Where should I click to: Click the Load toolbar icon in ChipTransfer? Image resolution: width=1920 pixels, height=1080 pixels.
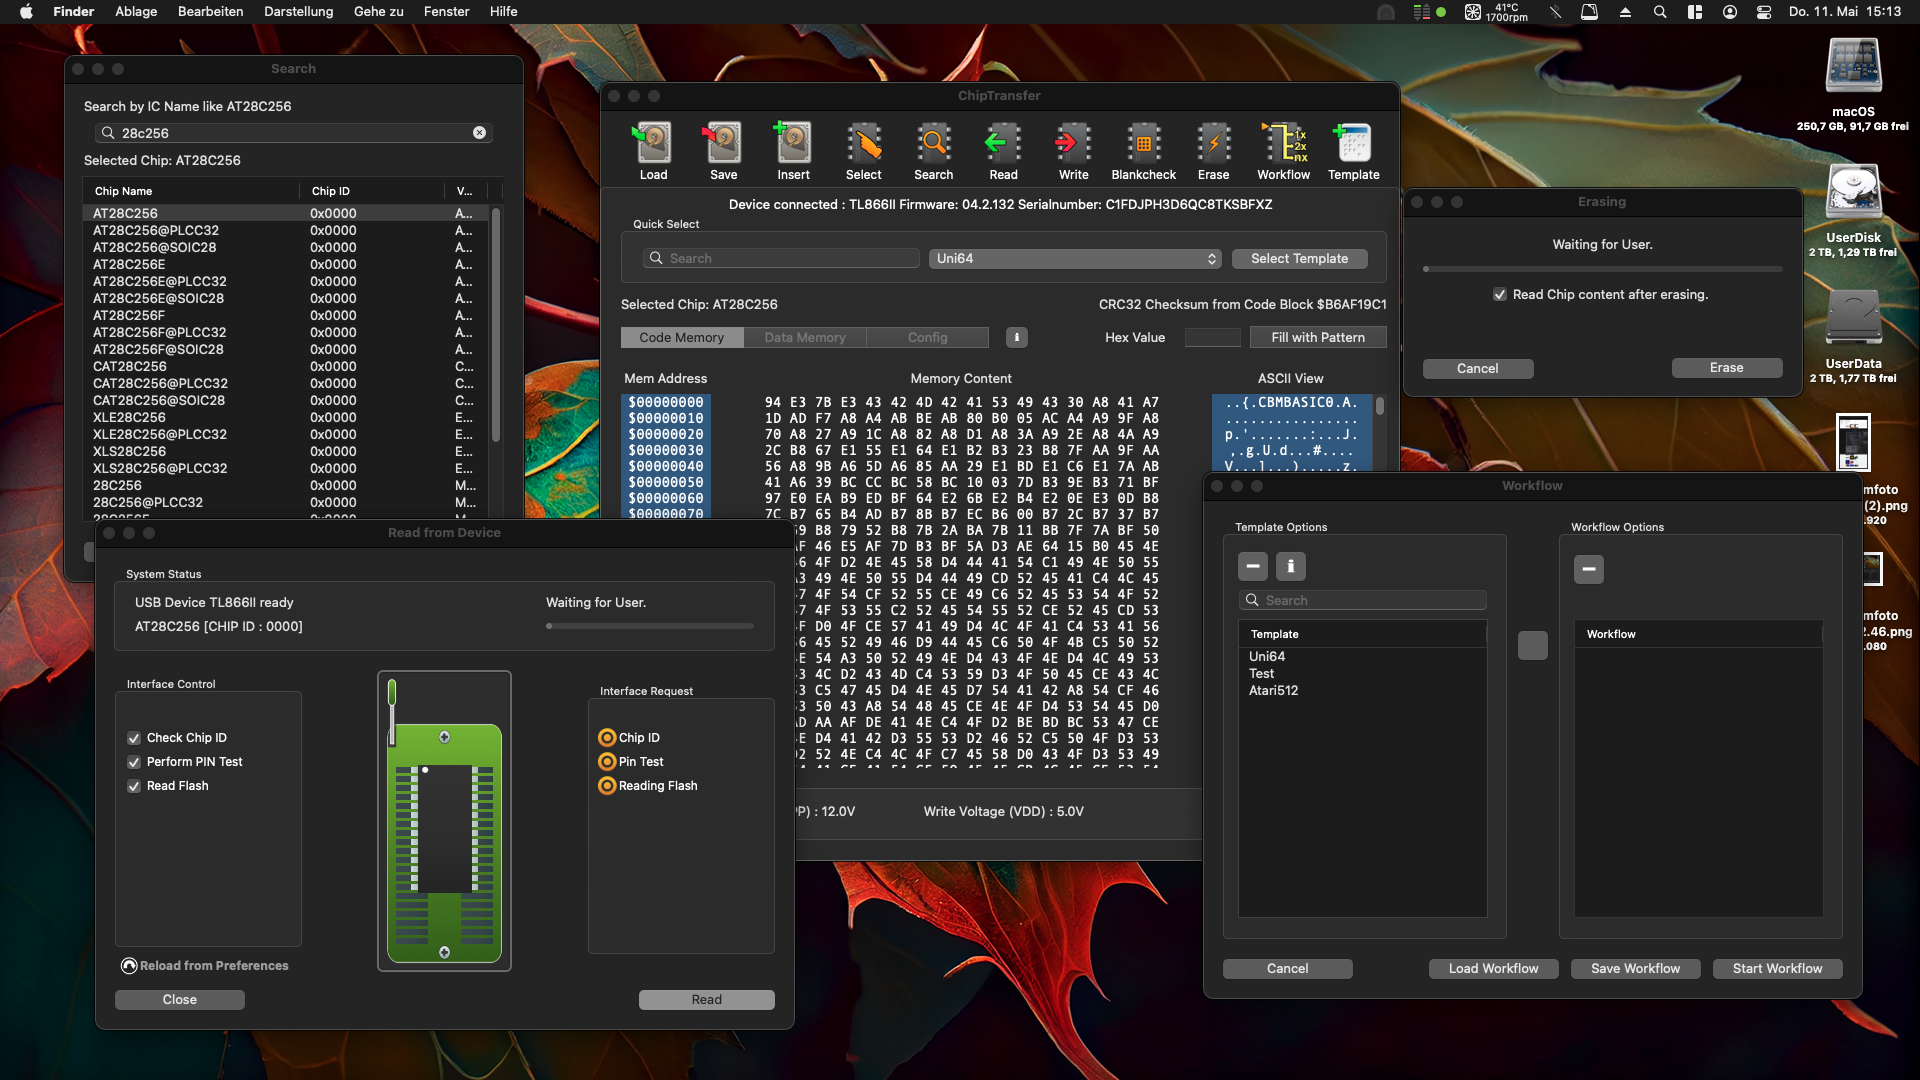tap(653, 151)
